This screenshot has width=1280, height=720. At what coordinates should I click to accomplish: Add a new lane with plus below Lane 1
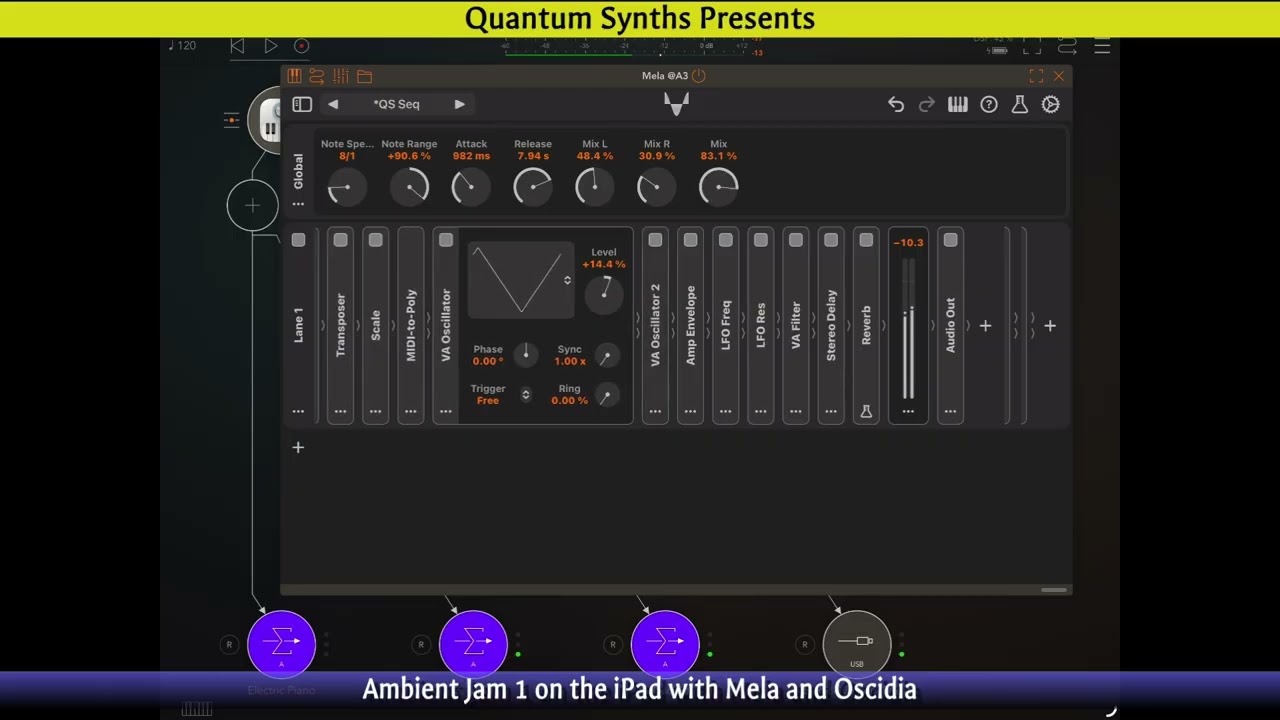coord(298,447)
